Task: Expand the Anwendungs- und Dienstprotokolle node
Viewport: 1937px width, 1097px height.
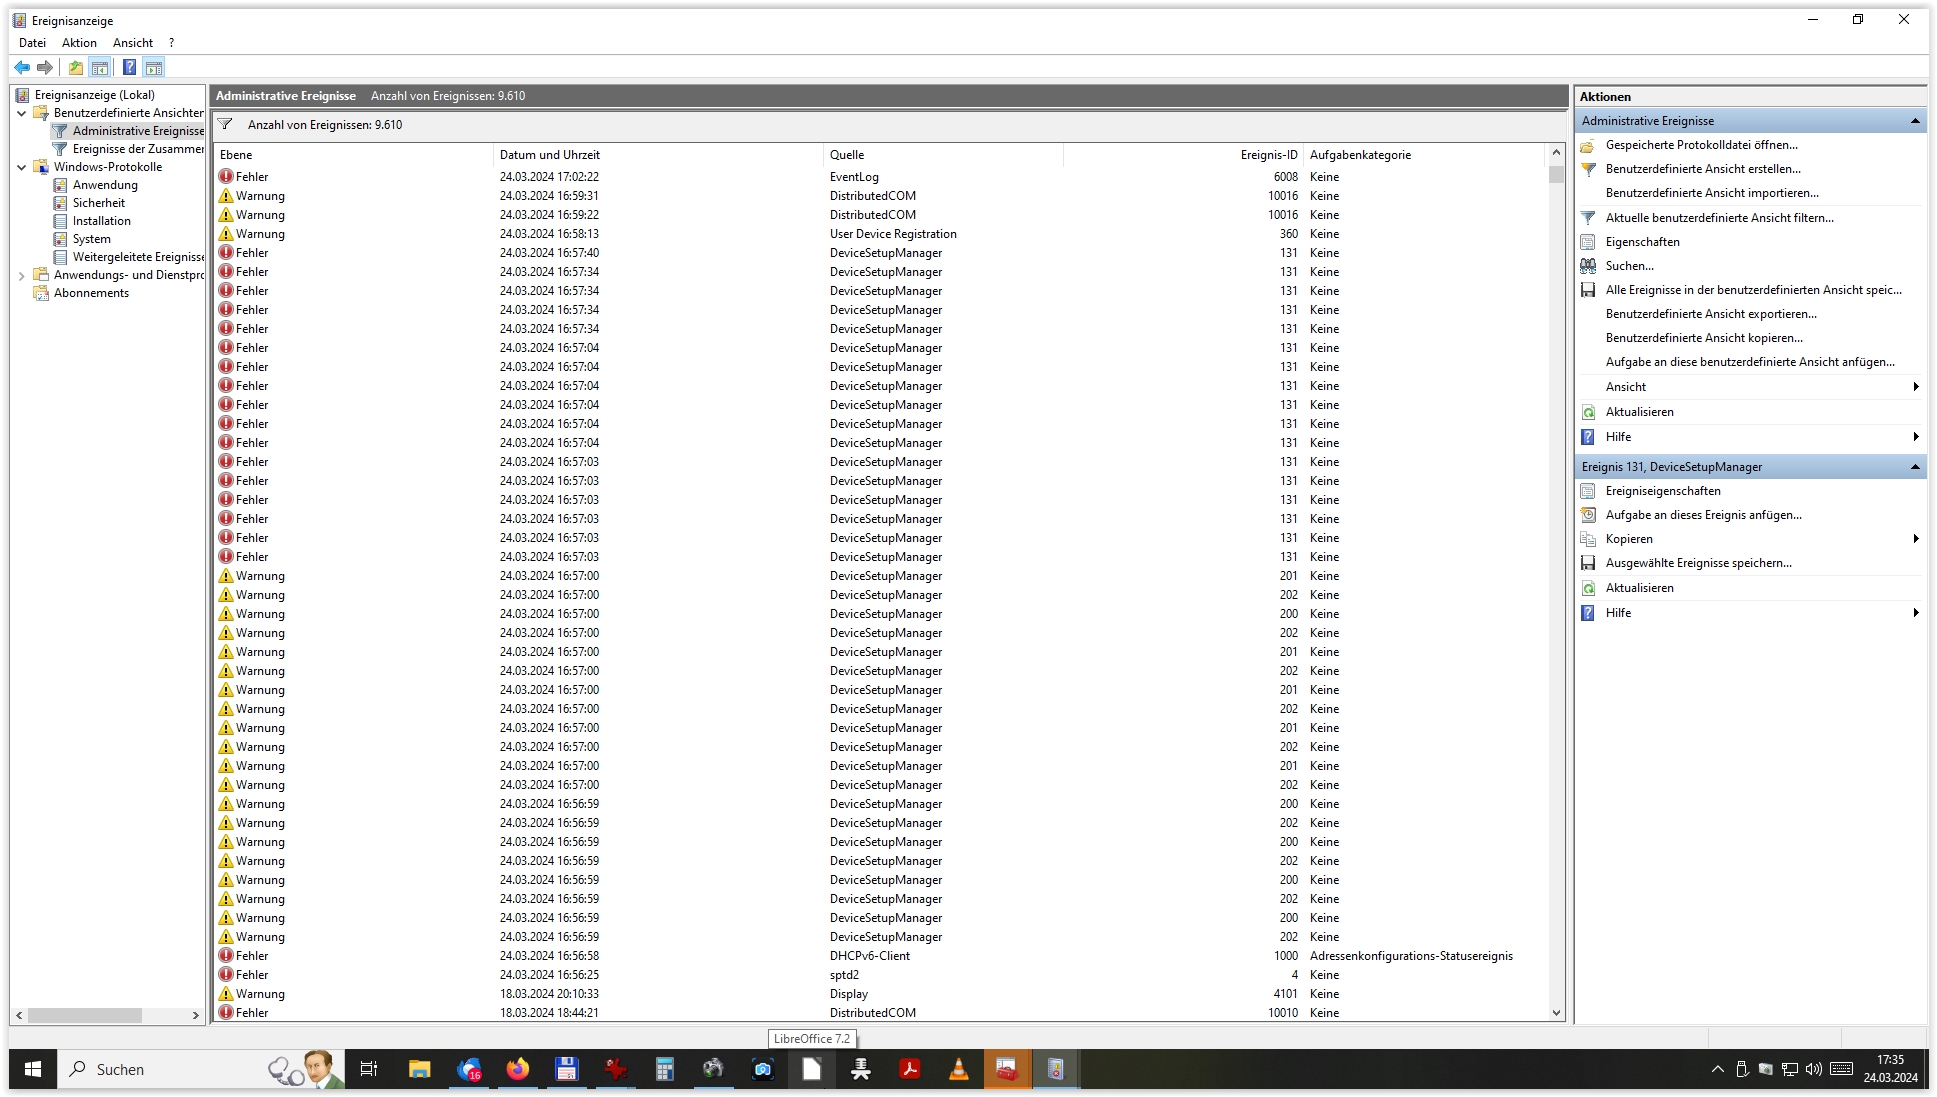Action: coord(22,275)
